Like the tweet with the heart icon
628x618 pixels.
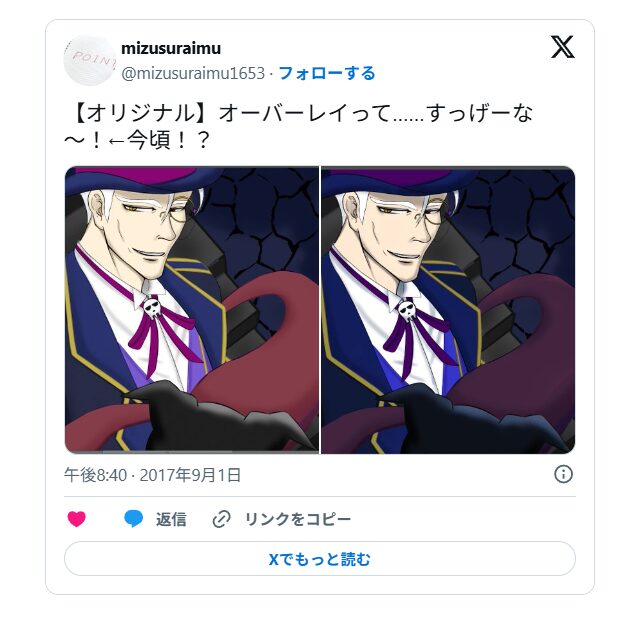76,519
